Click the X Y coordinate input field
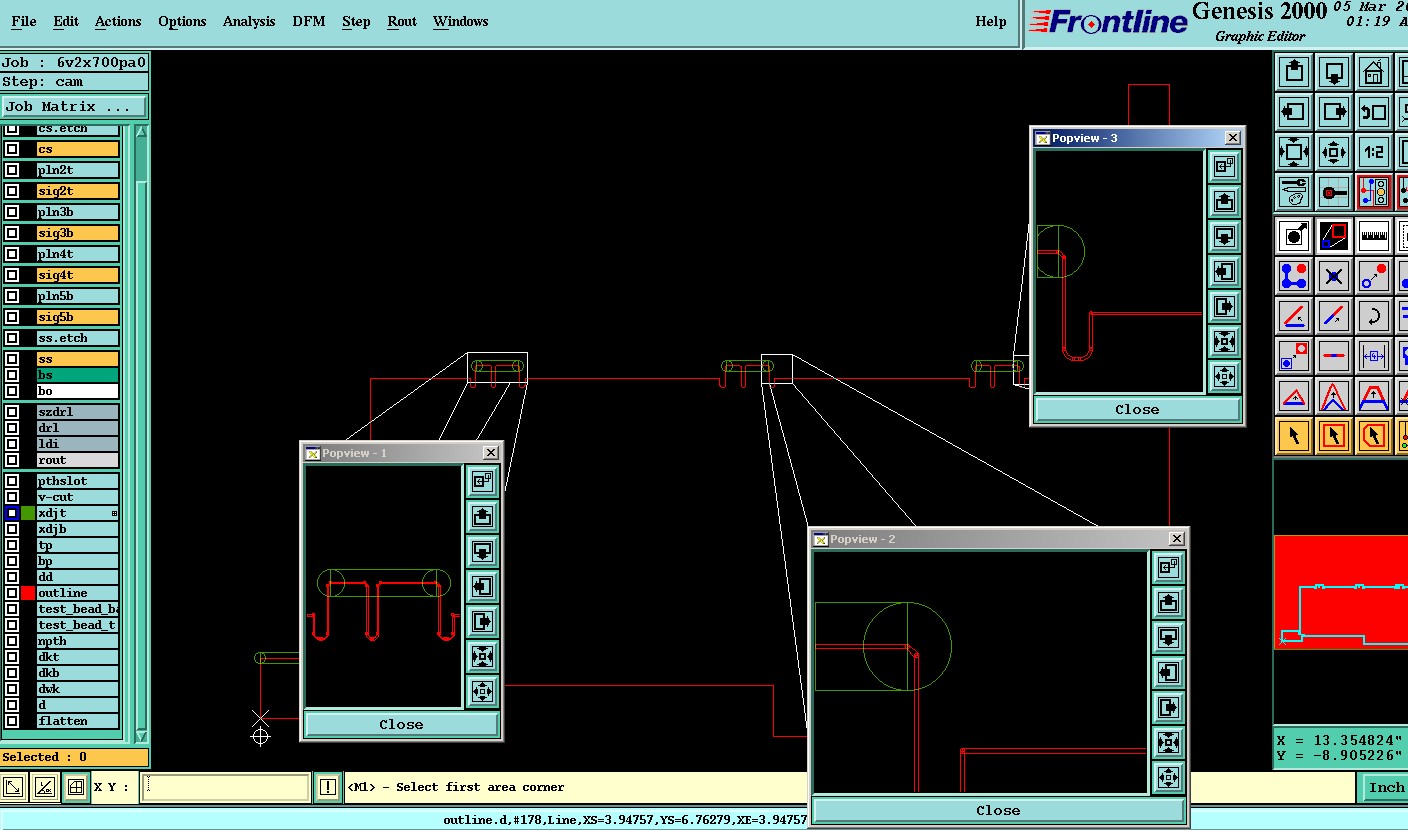 pyautogui.click(x=226, y=787)
